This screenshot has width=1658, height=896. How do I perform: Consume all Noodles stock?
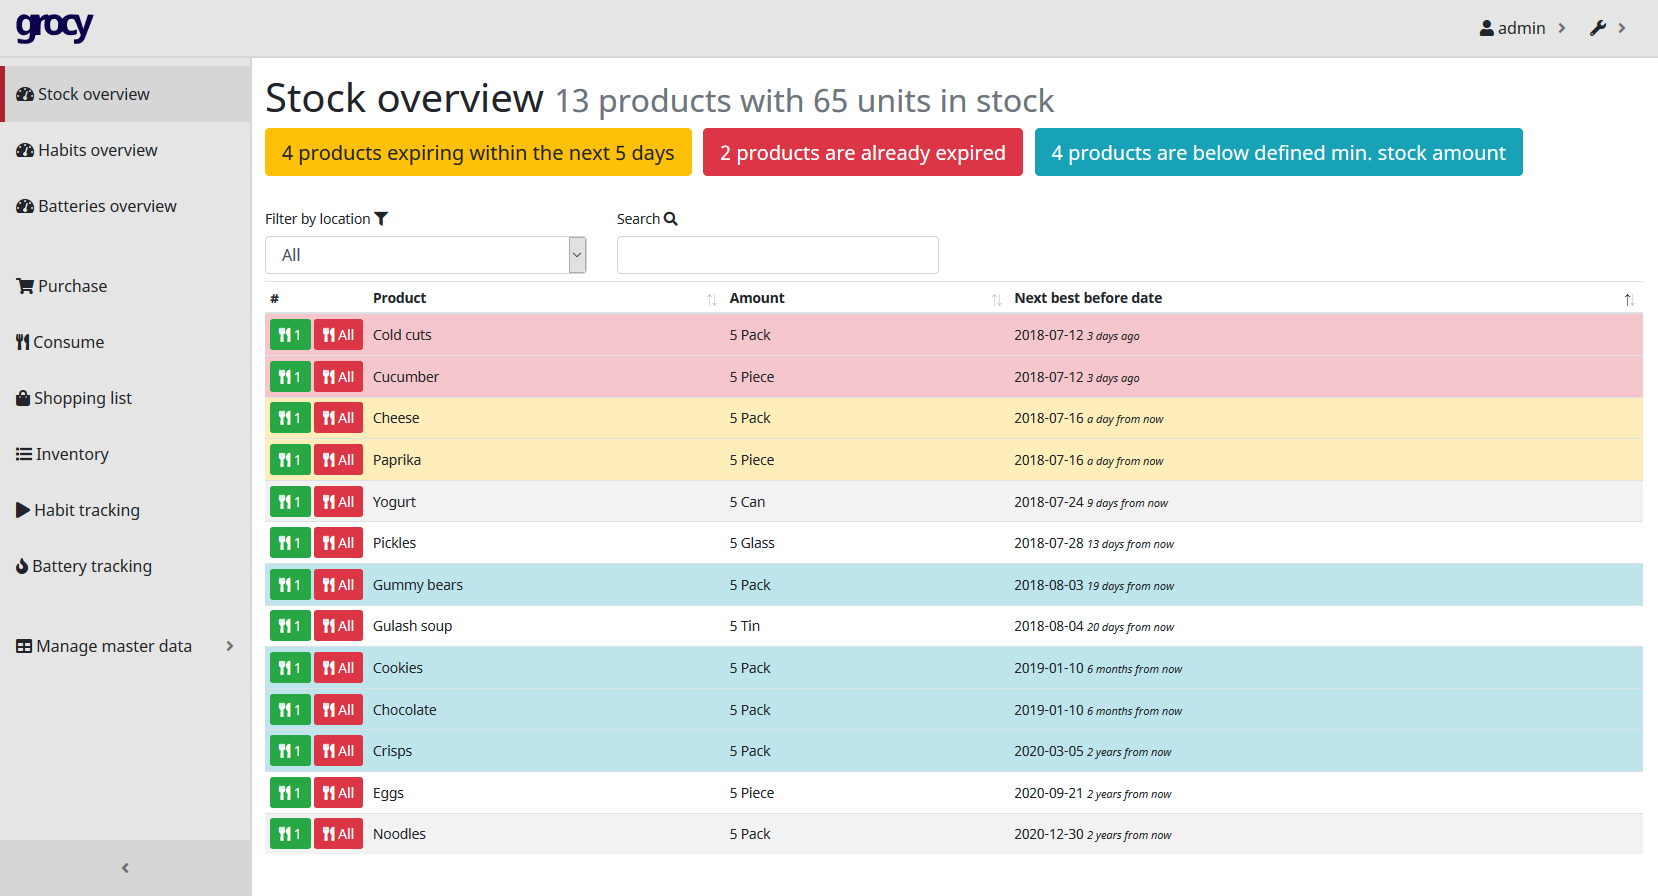(338, 834)
